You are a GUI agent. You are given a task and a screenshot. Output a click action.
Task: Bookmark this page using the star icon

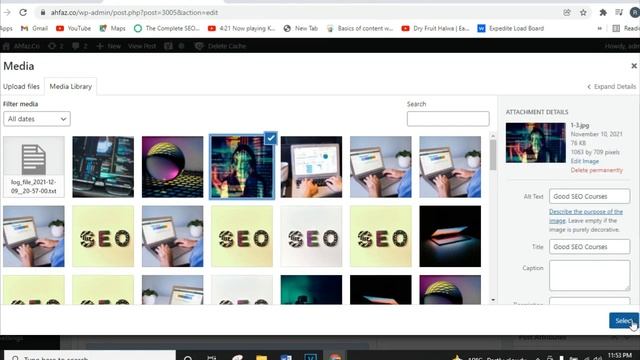(x=583, y=13)
